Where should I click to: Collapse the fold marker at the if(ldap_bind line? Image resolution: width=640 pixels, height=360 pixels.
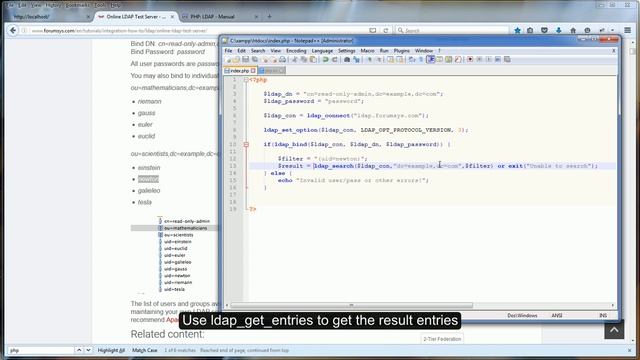[246, 144]
